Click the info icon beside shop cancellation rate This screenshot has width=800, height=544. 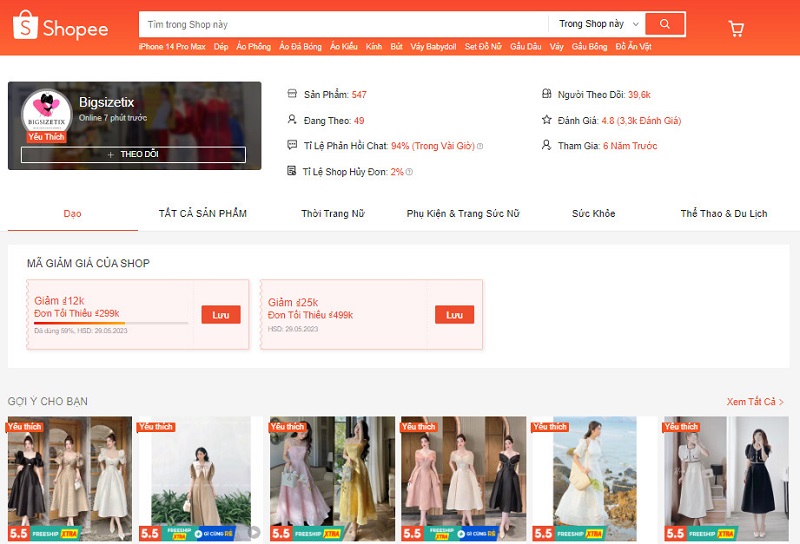tap(409, 172)
